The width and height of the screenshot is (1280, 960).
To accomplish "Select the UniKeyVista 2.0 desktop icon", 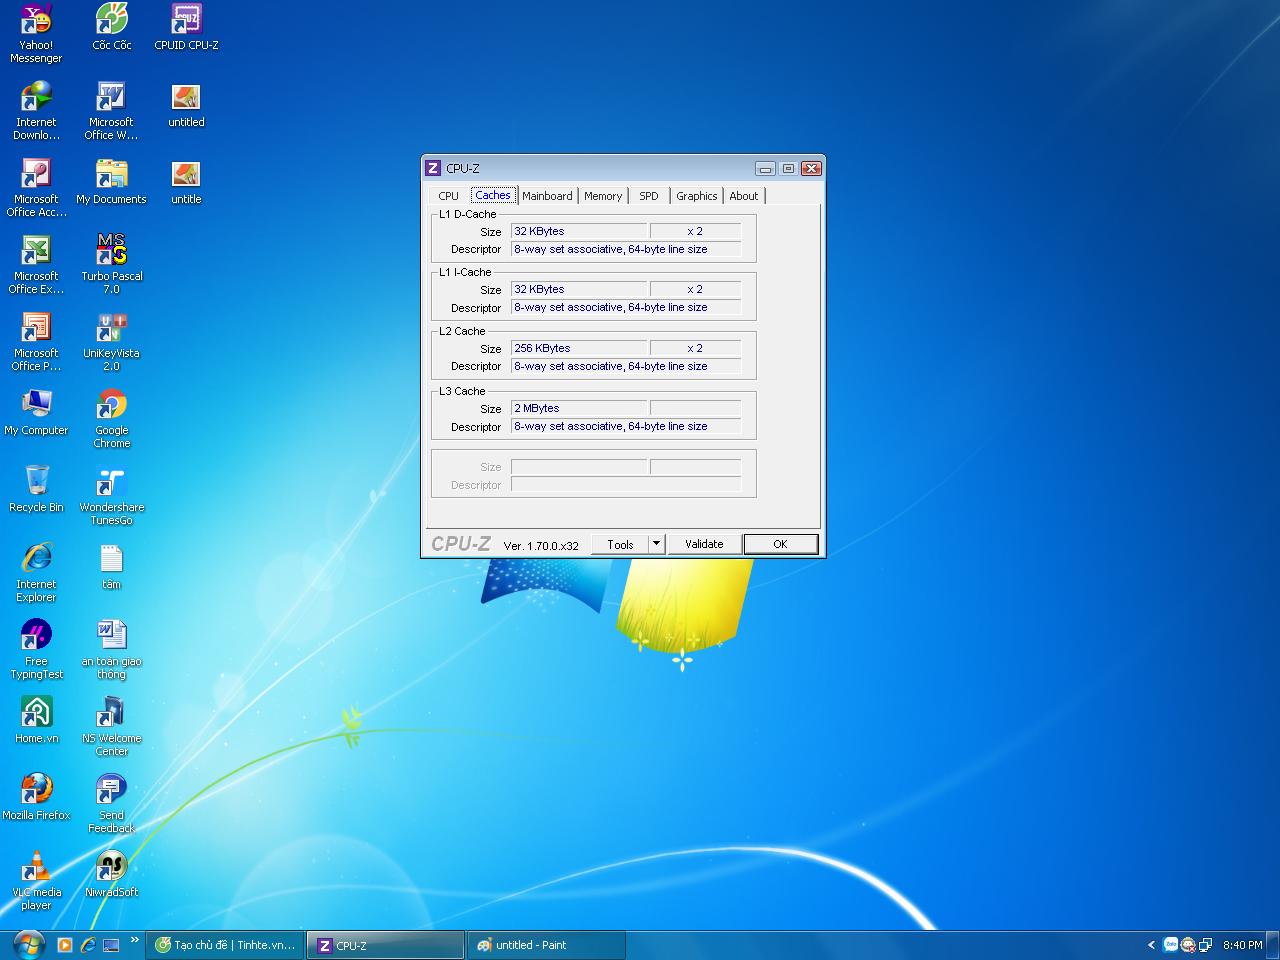I will pos(111,341).
